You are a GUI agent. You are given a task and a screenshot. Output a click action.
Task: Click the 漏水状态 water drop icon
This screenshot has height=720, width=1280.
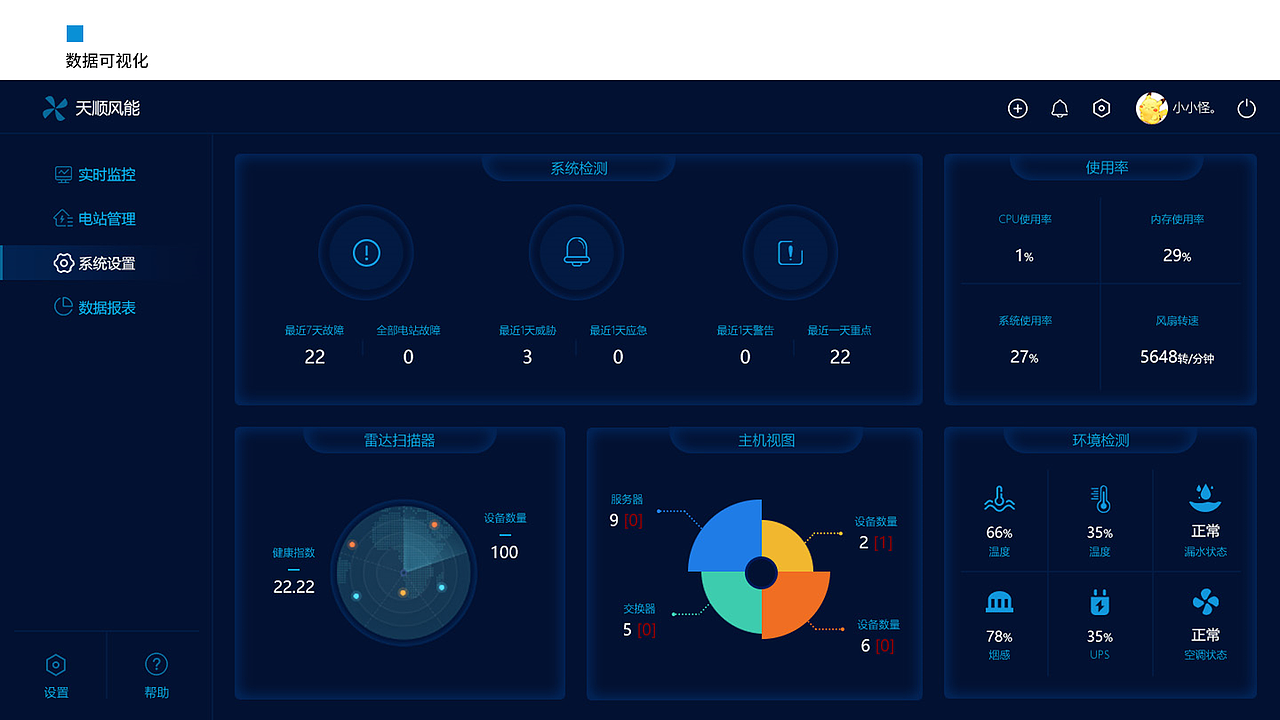pyautogui.click(x=1205, y=498)
